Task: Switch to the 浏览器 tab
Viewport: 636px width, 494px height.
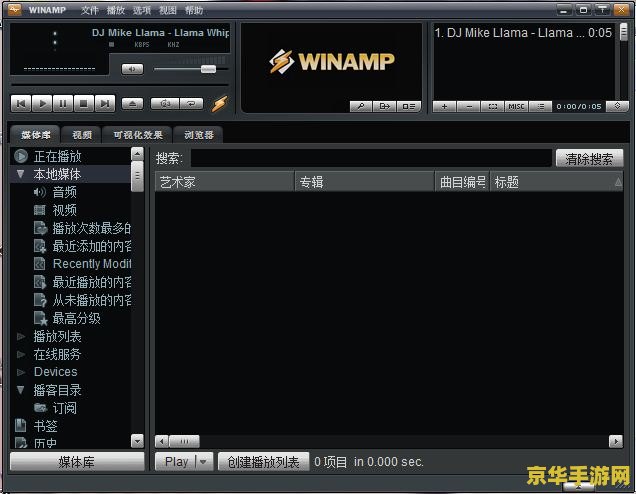Action: [x=199, y=135]
